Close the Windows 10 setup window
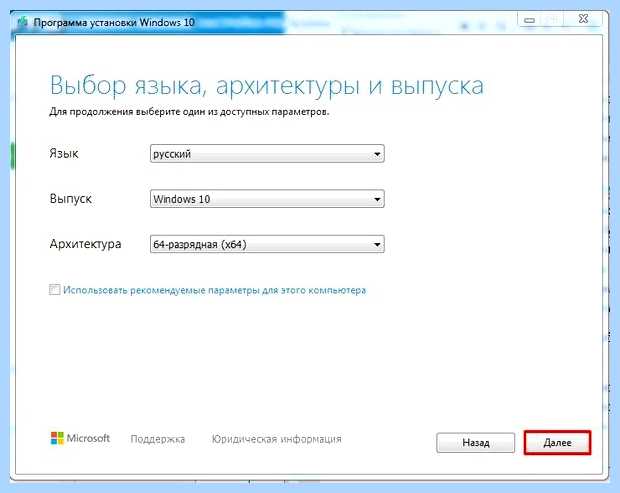The width and height of the screenshot is (620, 493). [583, 19]
